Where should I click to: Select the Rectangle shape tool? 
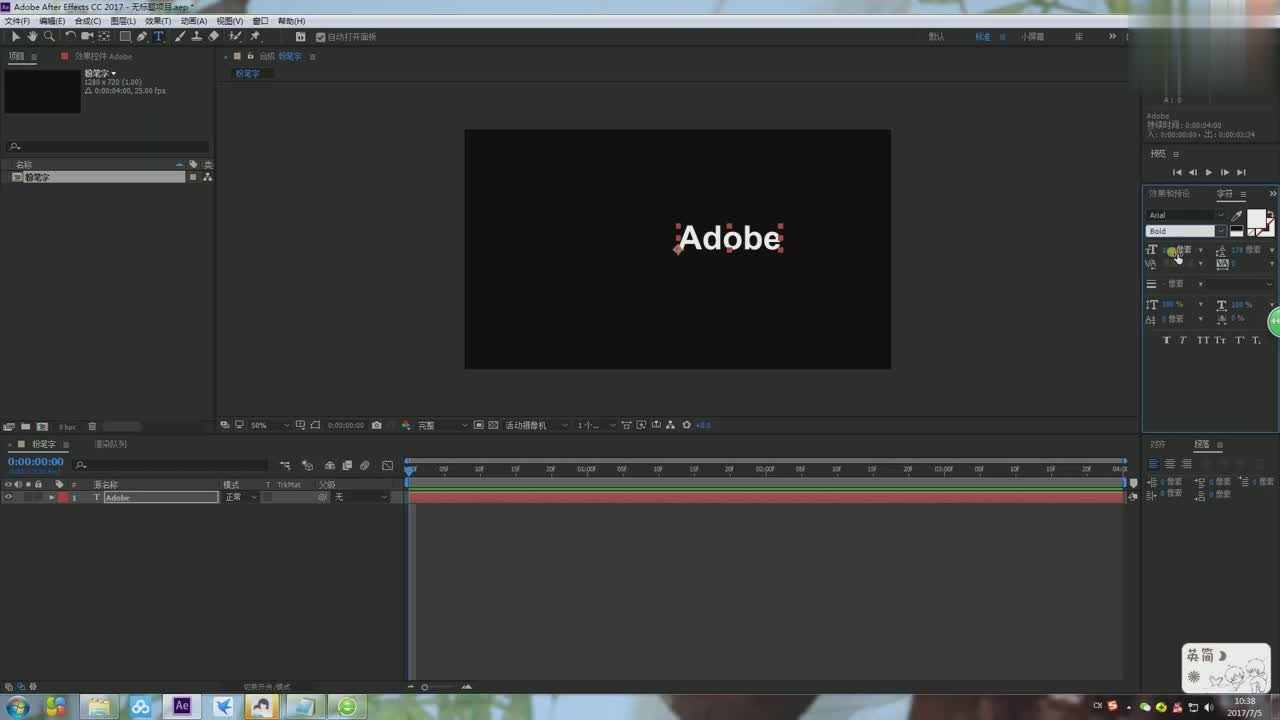(125, 37)
